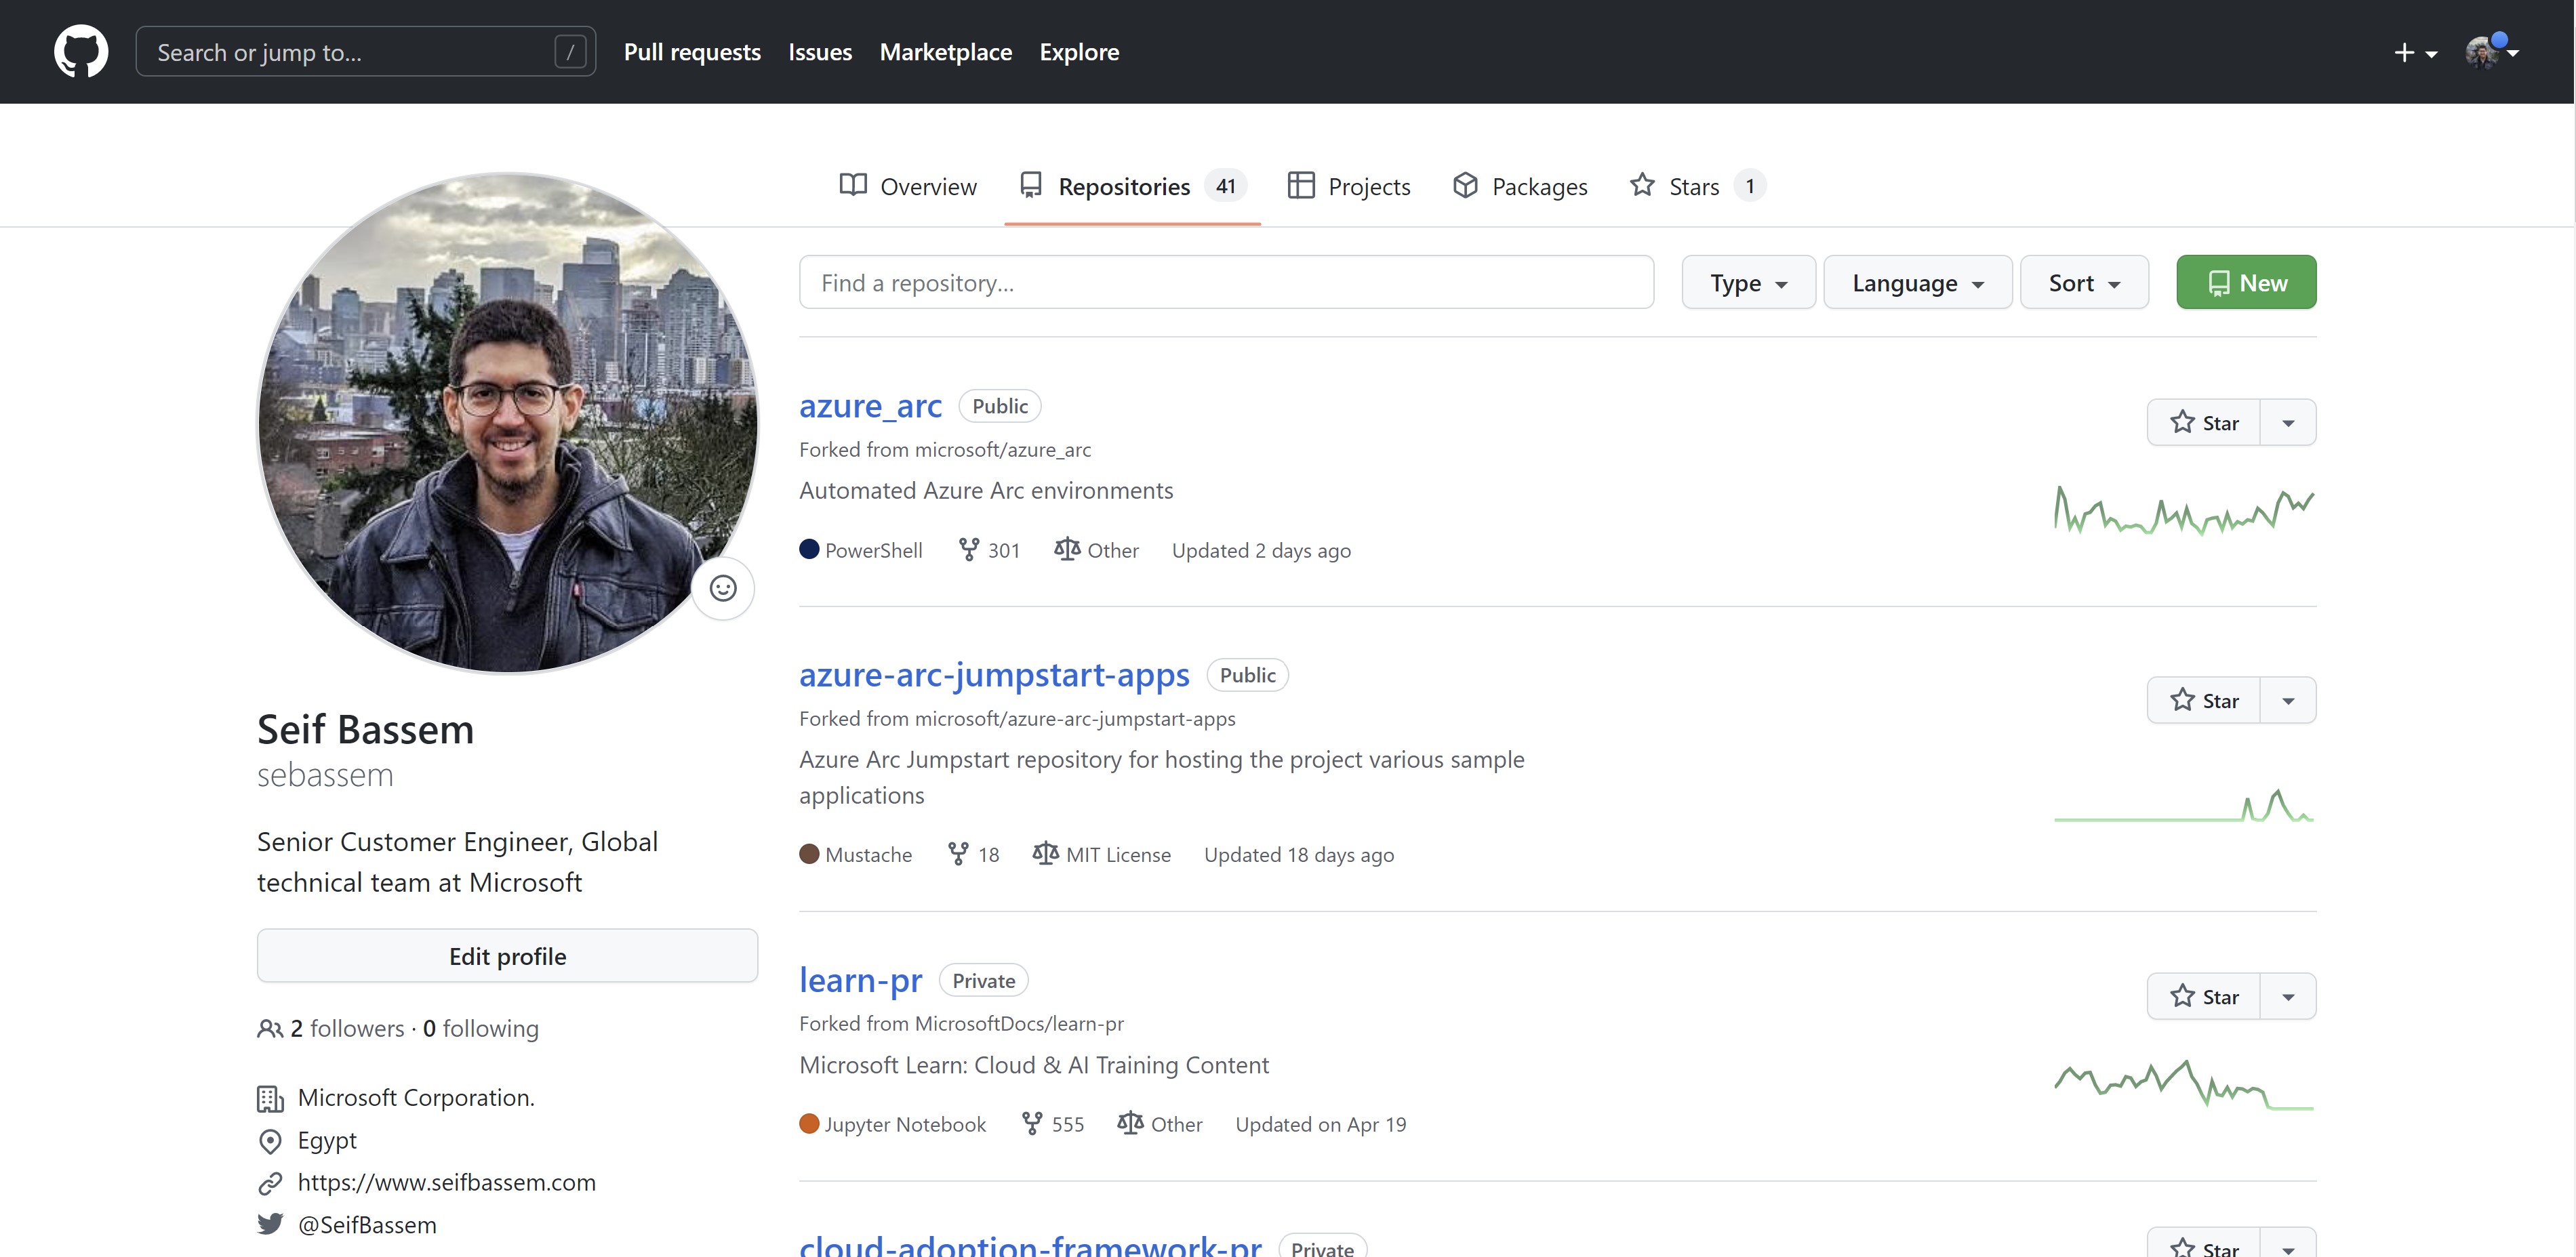This screenshot has width=2576, height=1257.
Task: Select the Repositories tab
Action: click(x=1132, y=186)
